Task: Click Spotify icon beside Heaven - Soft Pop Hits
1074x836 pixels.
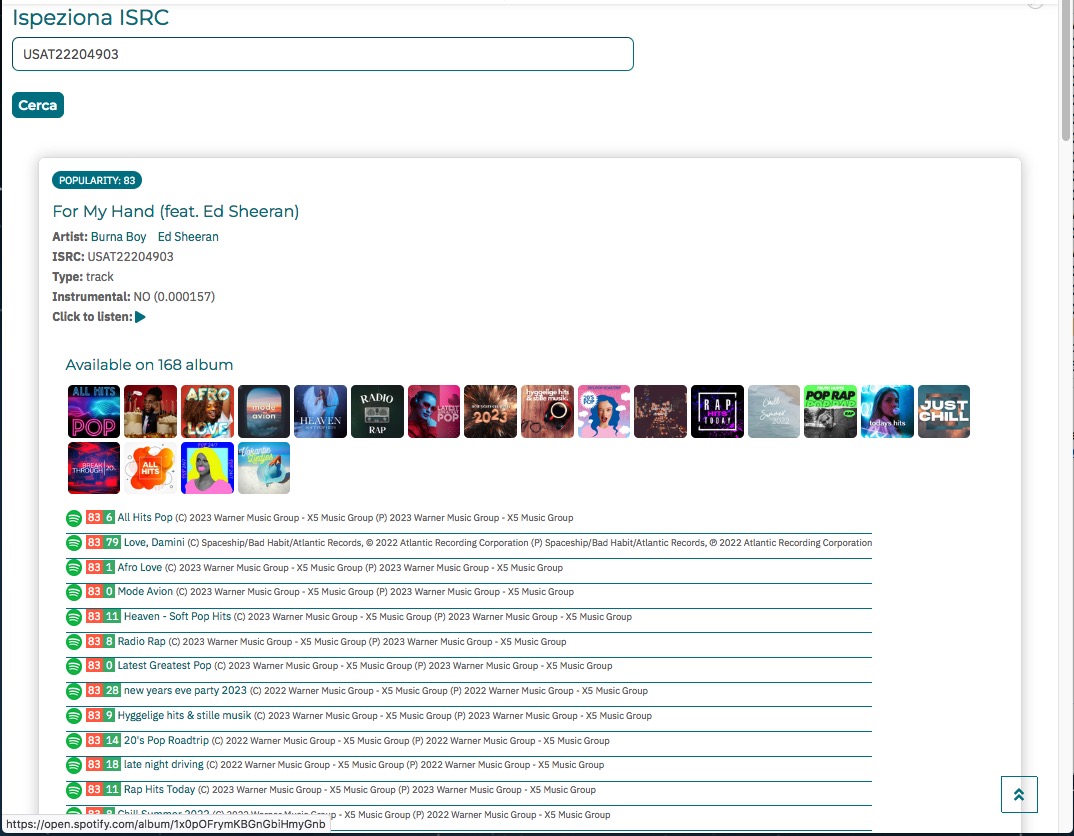Action: click(74, 617)
